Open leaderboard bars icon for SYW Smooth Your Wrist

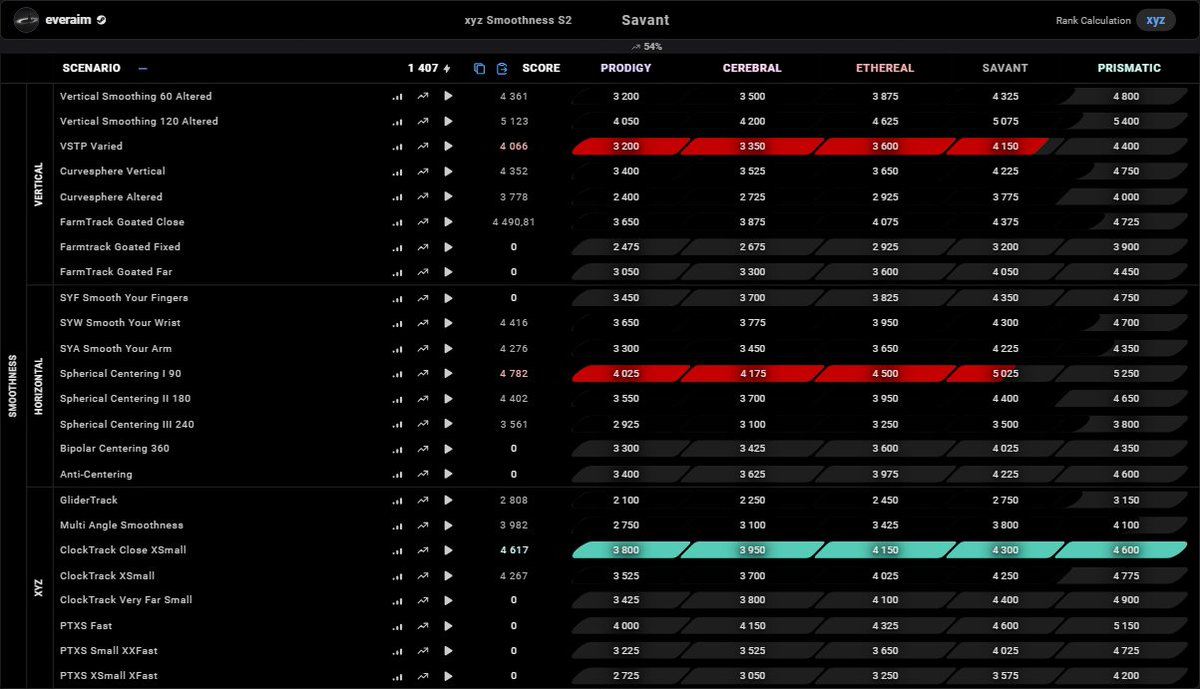point(397,323)
